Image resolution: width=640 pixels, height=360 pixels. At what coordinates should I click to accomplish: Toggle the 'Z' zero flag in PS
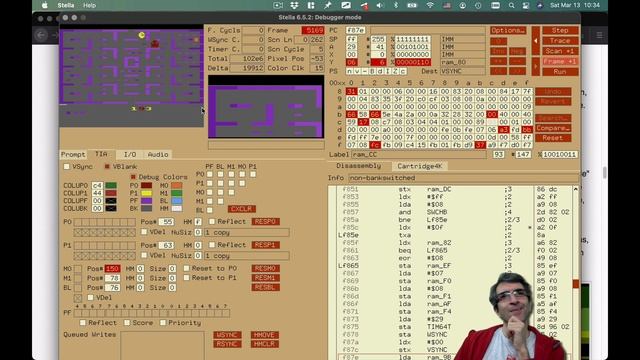(x=395, y=71)
